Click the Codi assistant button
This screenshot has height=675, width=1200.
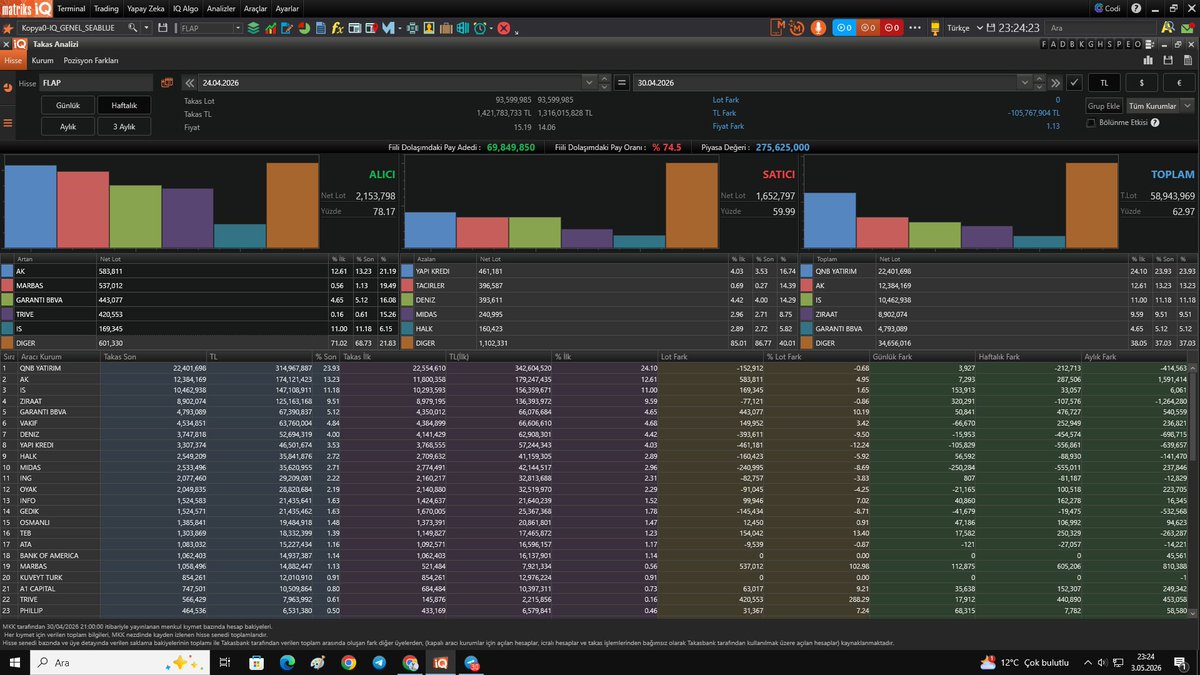point(1108,8)
